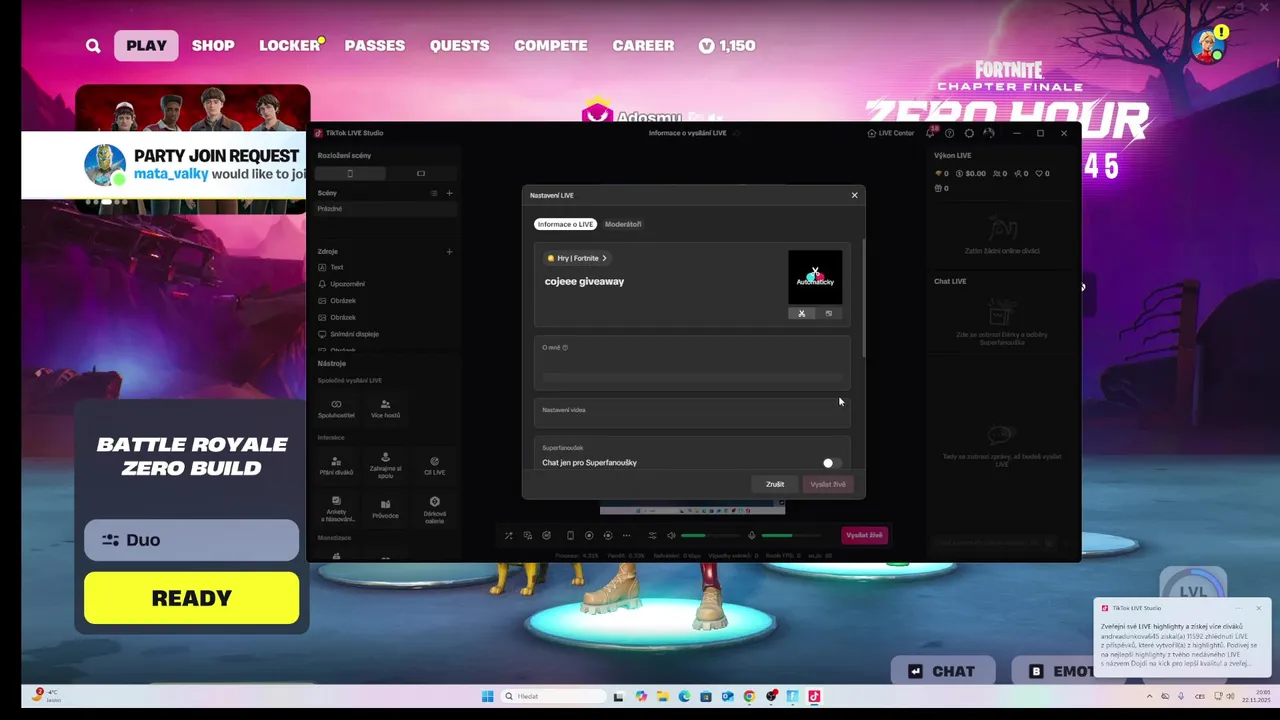The image size is (1280, 720).
Task: Click the mata_valky party join request
Action: [165, 165]
